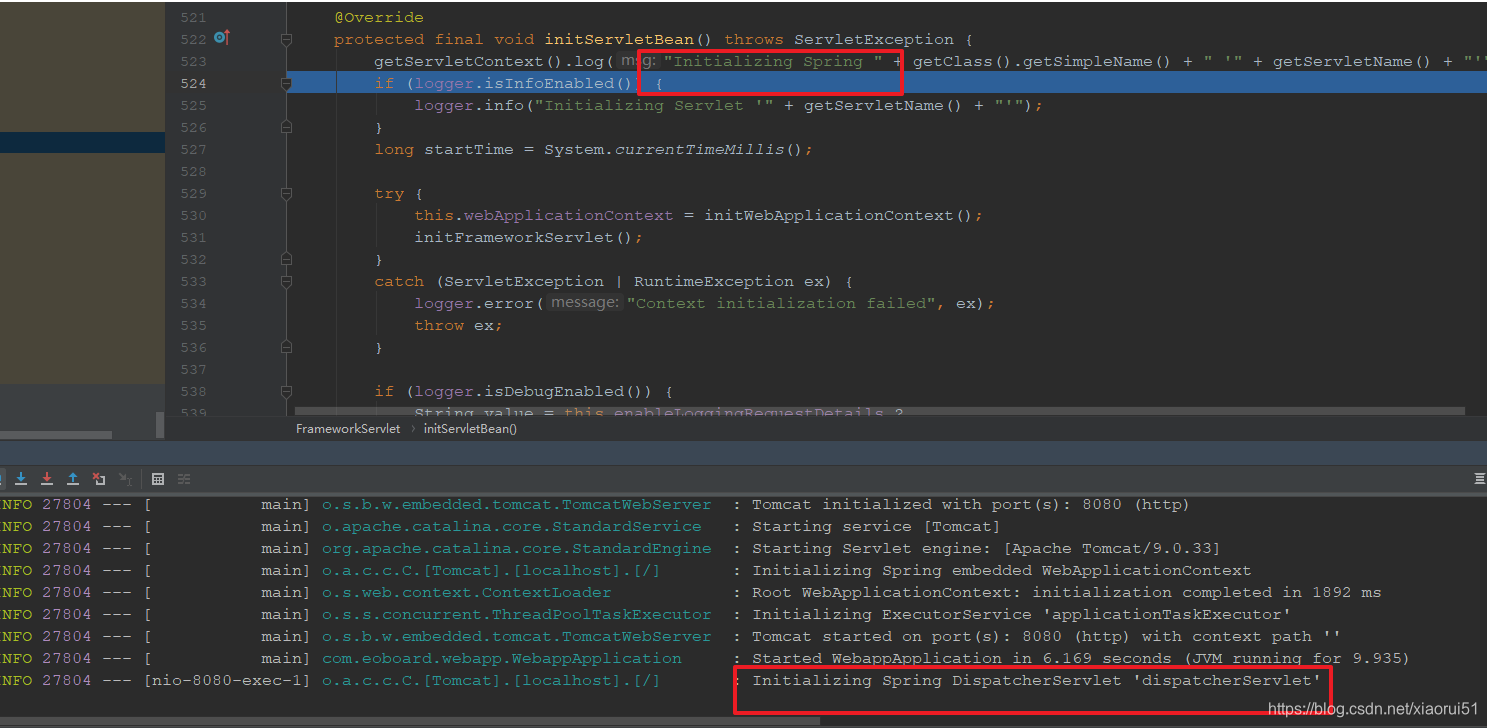Click the Drop Frame icon
The height and width of the screenshot is (728, 1487).
pos(99,479)
